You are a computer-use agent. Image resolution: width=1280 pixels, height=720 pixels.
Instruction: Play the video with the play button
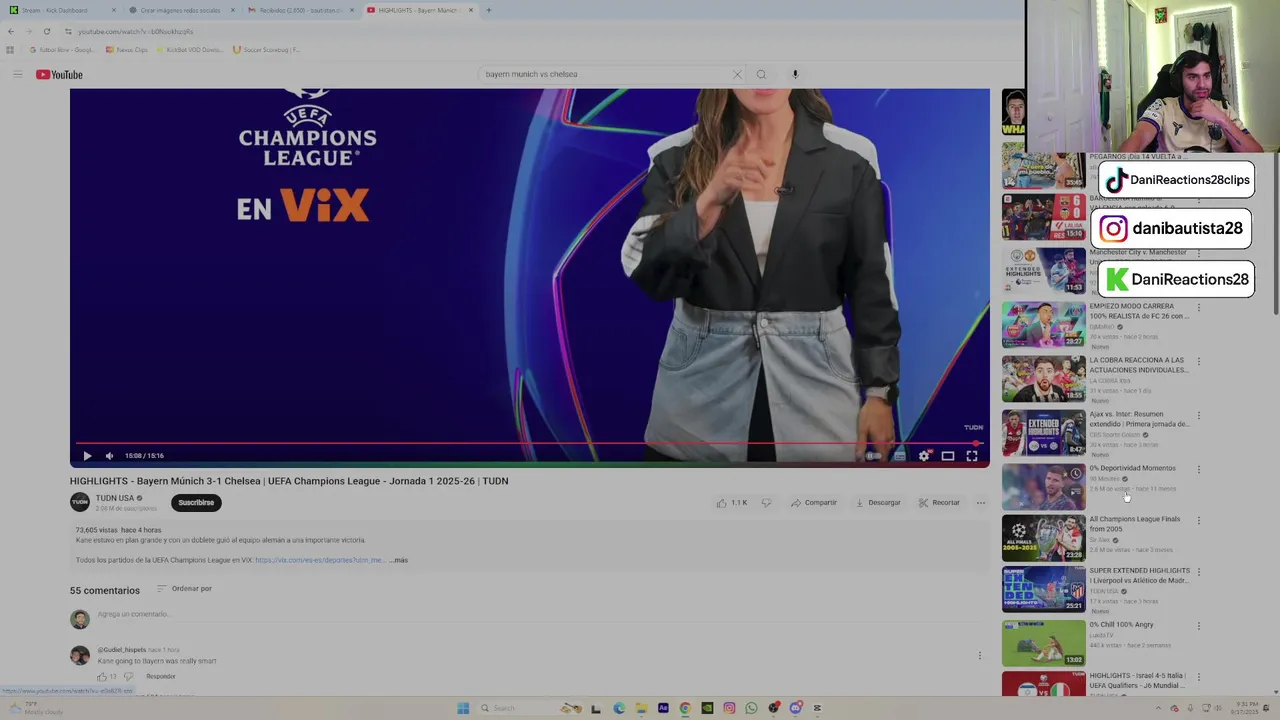click(87, 456)
